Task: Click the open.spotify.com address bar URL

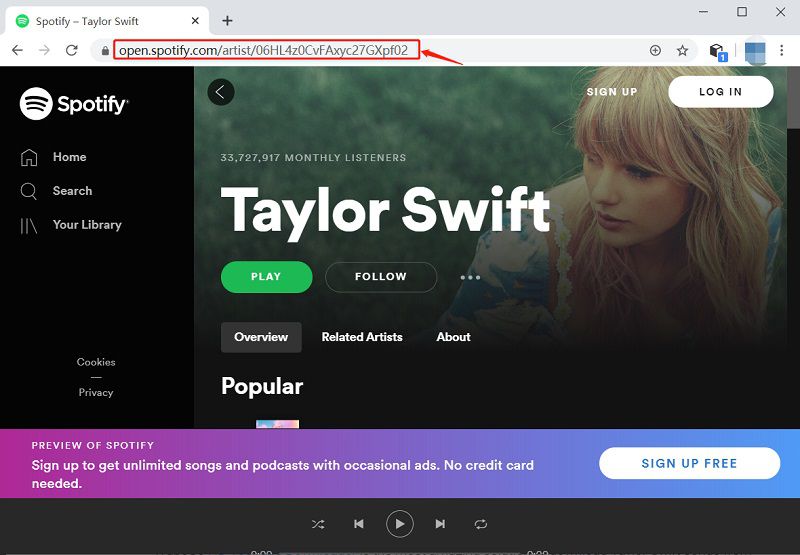Action: (x=264, y=50)
